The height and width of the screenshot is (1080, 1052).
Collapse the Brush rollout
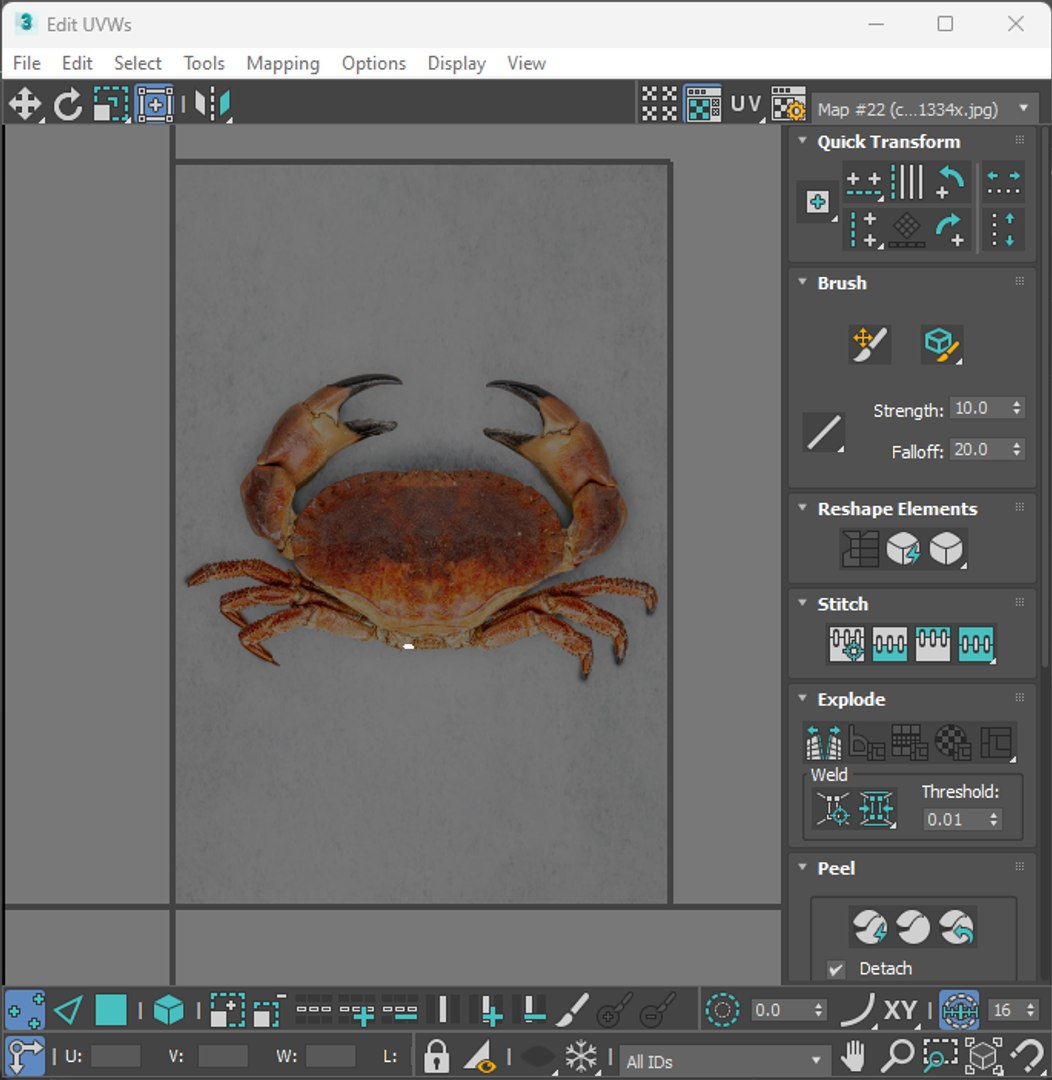pos(802,282)
